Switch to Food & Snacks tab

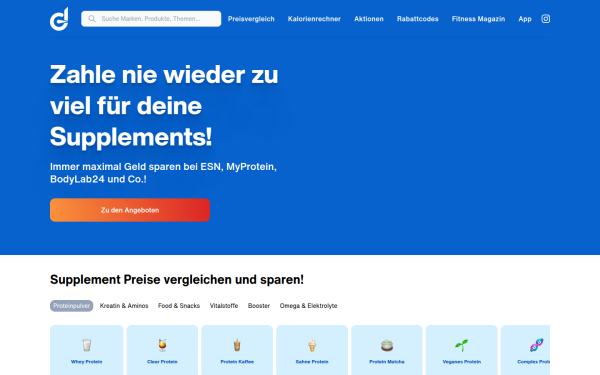pyautogui.click(x=179, y=306)
